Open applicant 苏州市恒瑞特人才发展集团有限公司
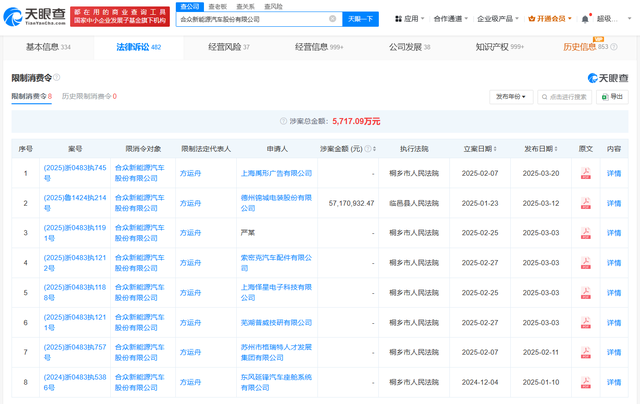This screenshot has height=404, width=640. click(276, 352)
